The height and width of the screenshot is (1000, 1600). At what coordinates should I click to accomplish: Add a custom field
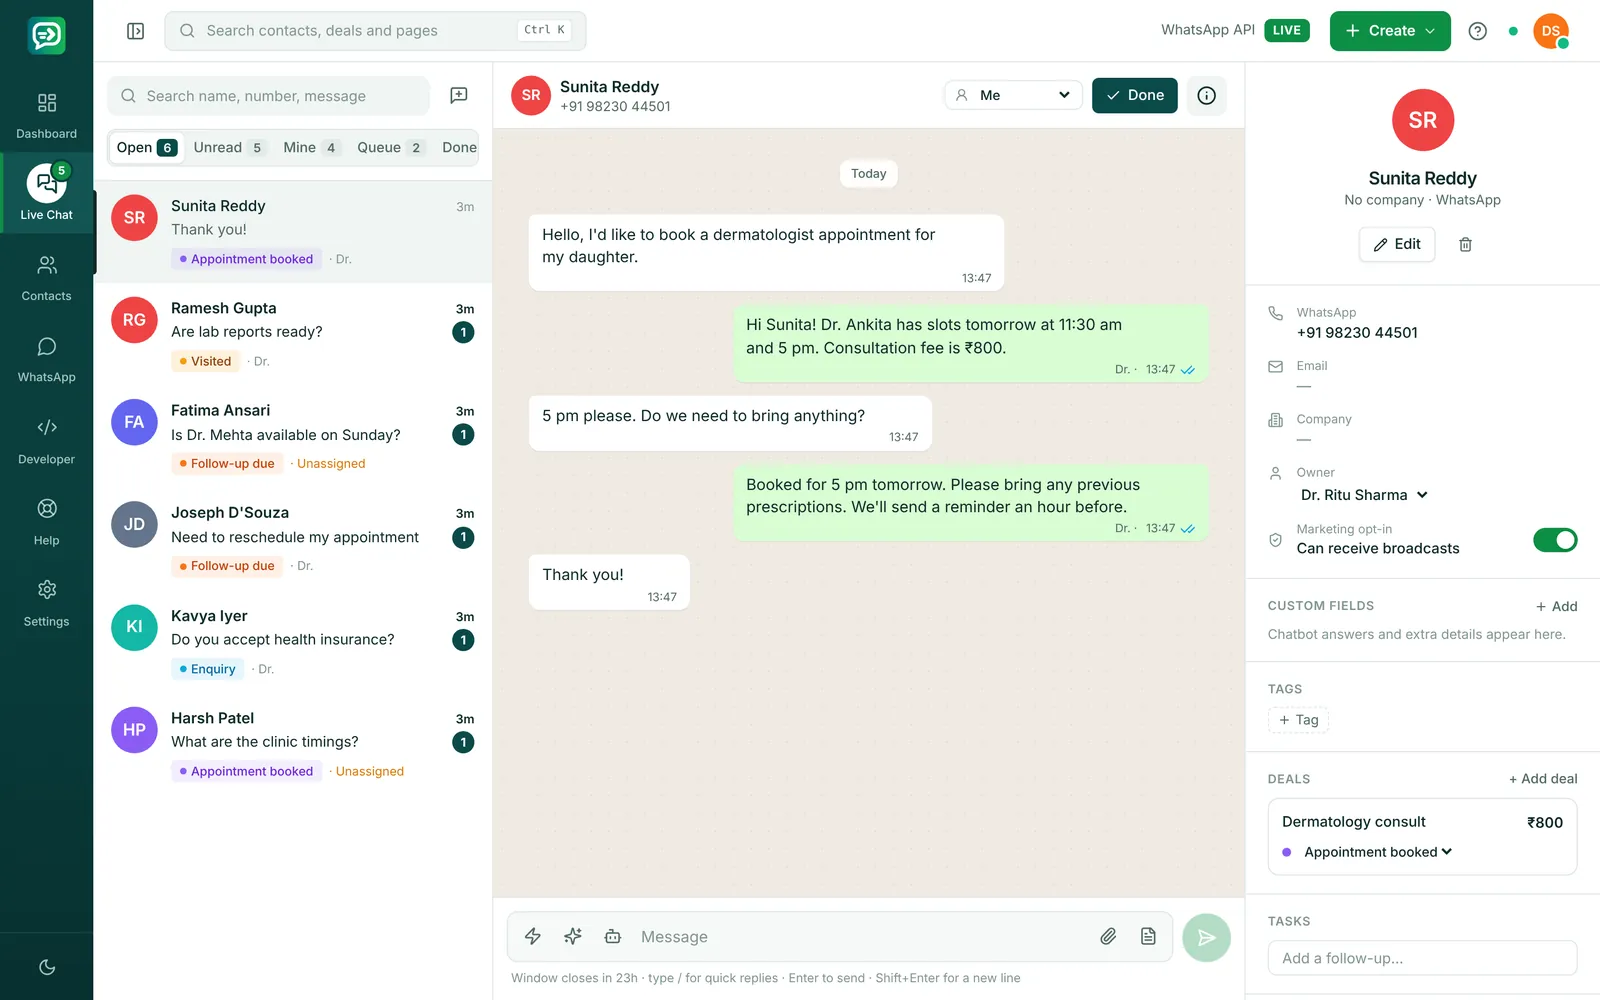pos(1556,606)
